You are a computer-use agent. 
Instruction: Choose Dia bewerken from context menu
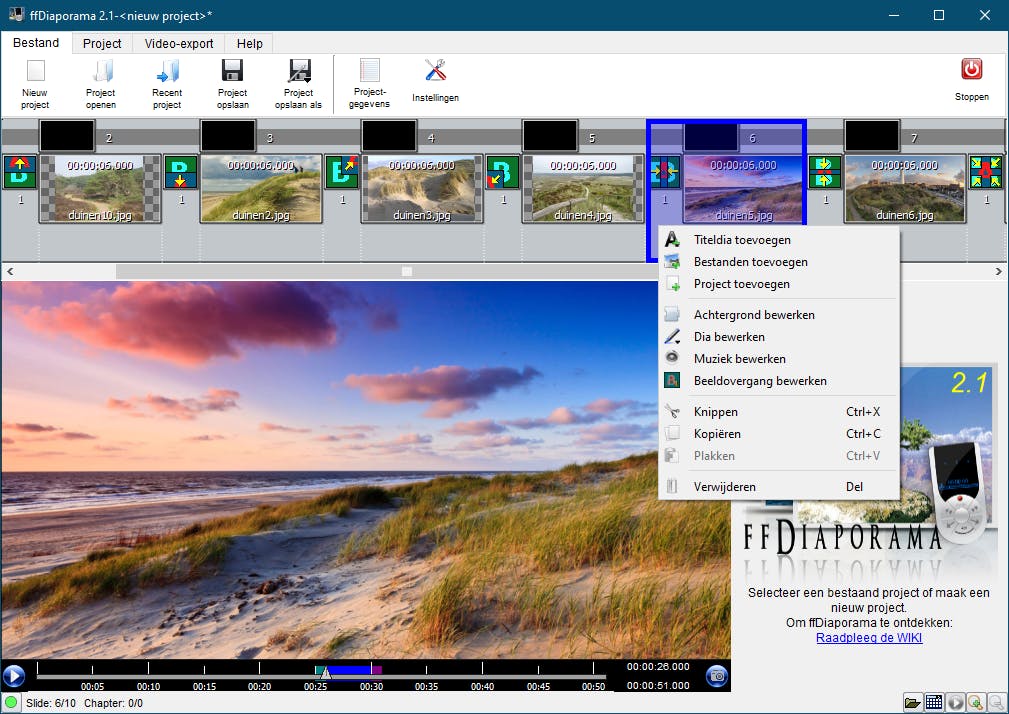click(x=729, y=337)
